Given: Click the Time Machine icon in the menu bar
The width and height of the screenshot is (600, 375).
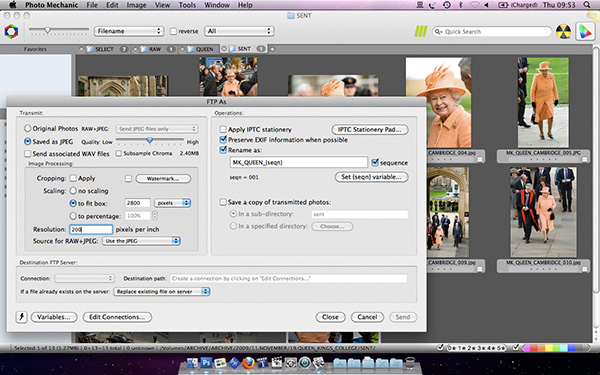Looking at the screenshot, I should tap(447, 5).
